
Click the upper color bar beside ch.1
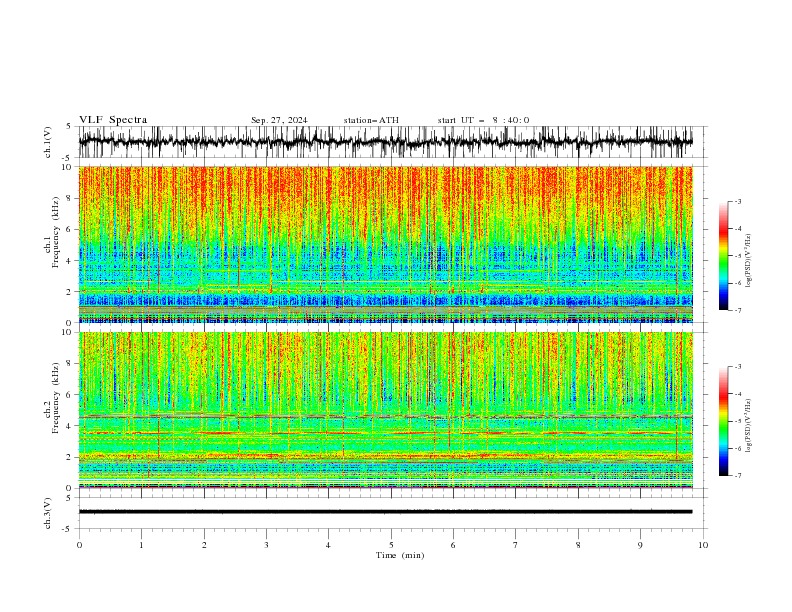pos(723,256)
